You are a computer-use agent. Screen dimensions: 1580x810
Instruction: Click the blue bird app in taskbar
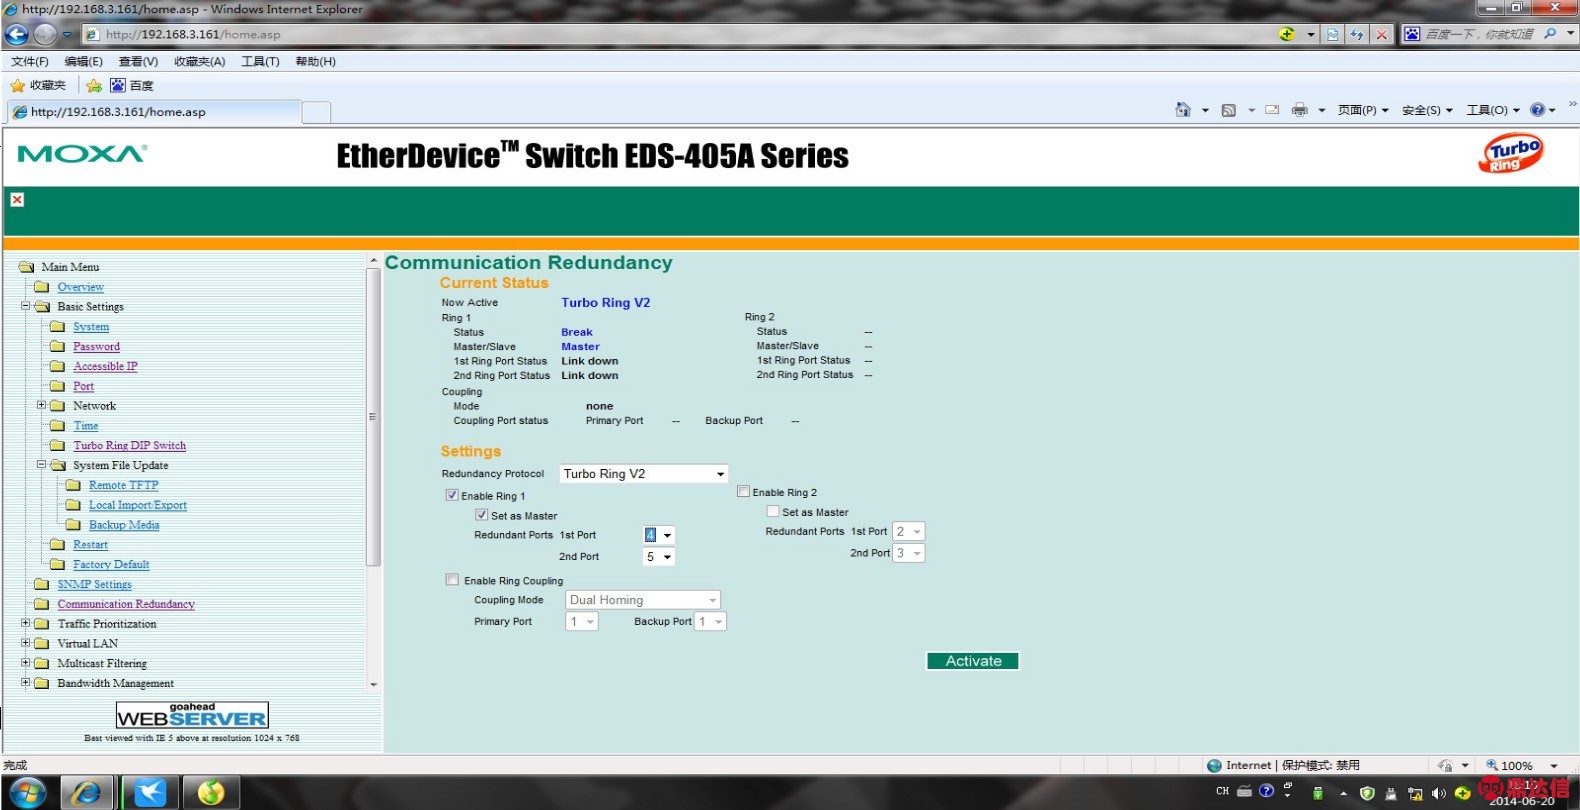150,793
